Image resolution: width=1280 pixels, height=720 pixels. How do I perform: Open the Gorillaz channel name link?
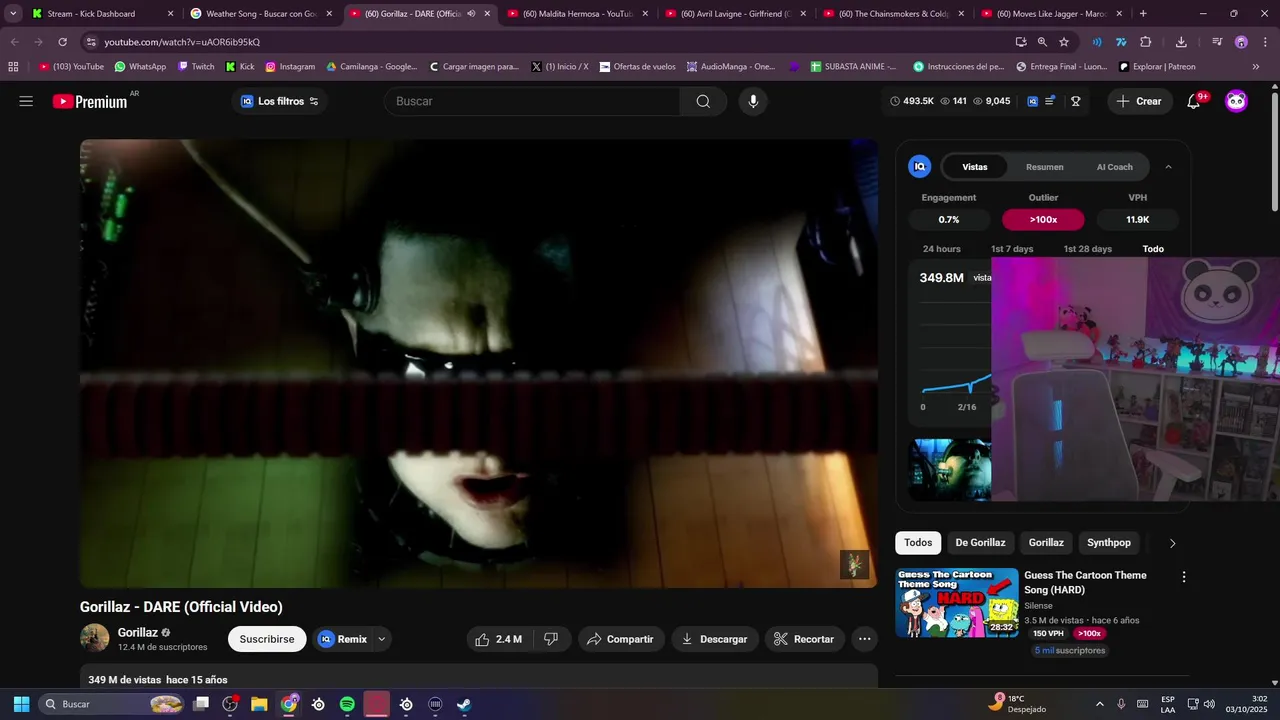click(138, 632)
